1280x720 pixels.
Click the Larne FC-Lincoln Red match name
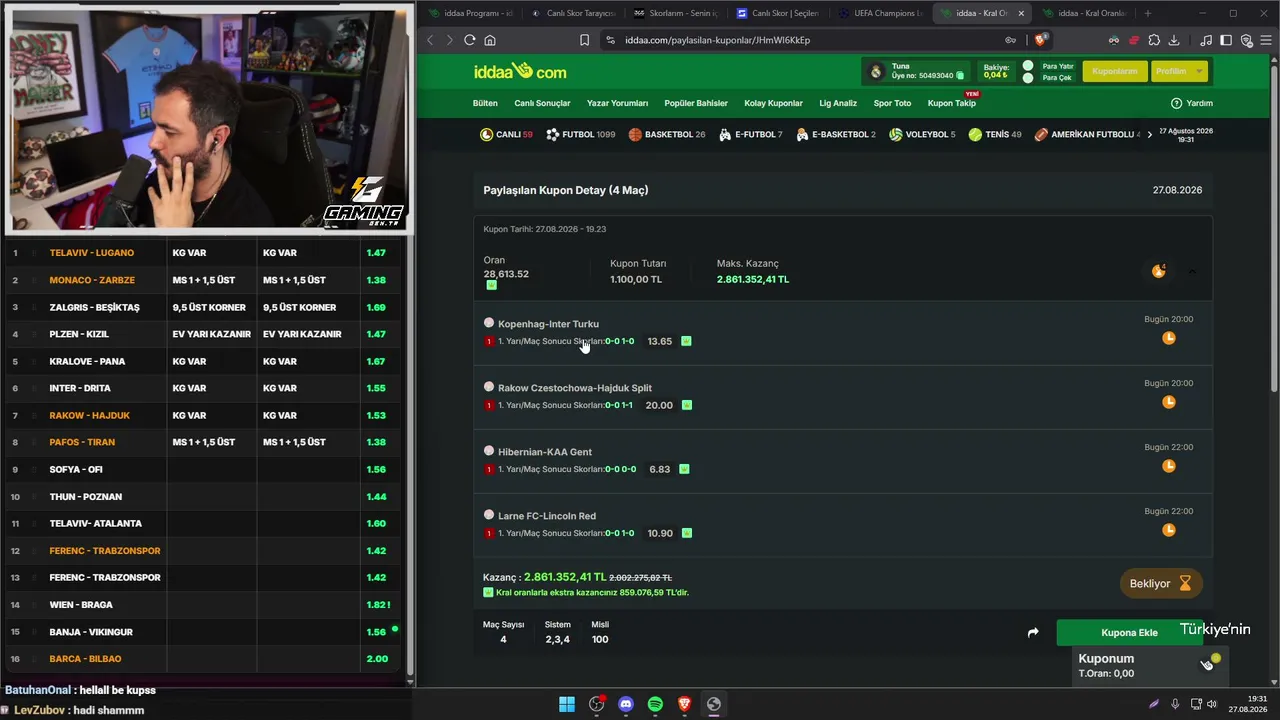[x=547, y=516]
